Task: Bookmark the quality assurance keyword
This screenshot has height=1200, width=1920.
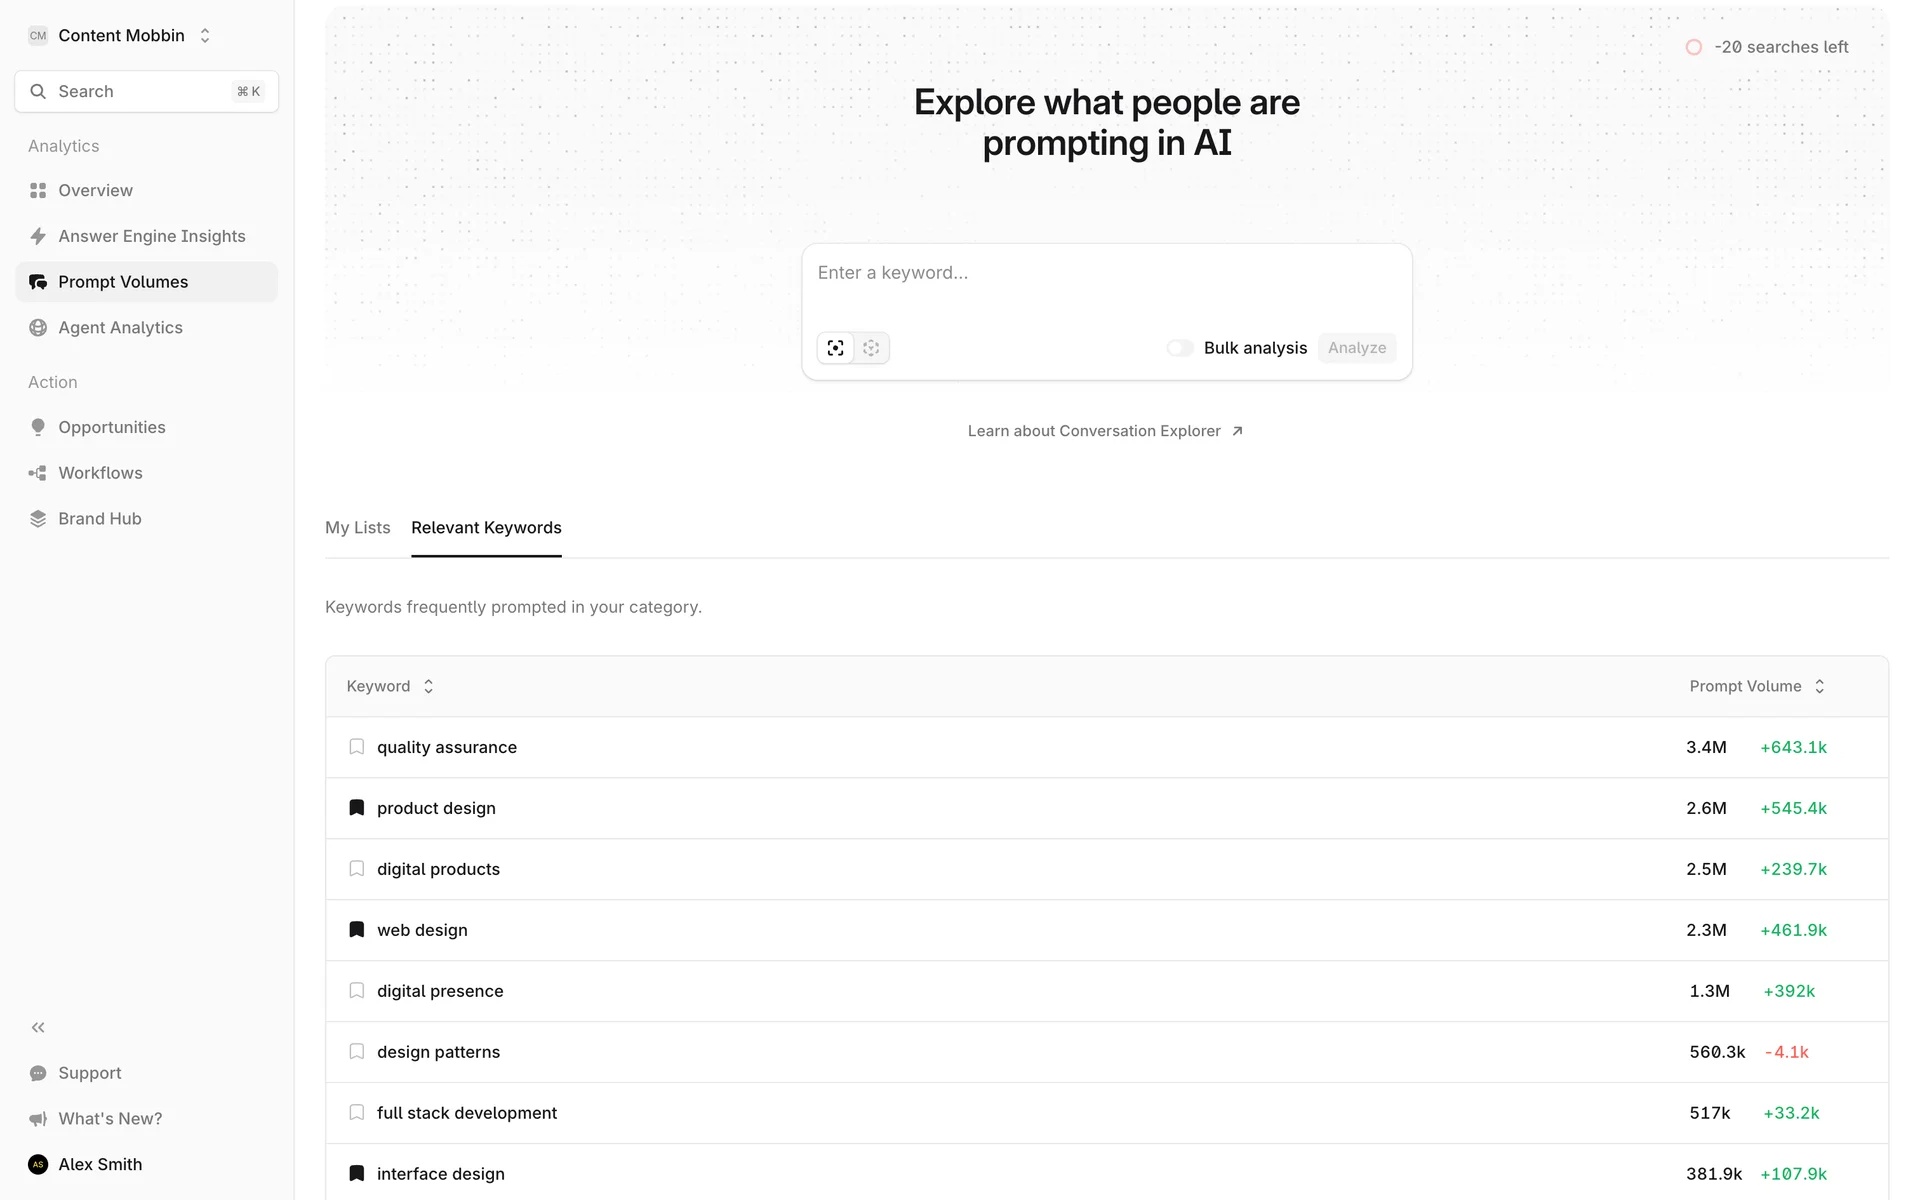Action: 356,747
